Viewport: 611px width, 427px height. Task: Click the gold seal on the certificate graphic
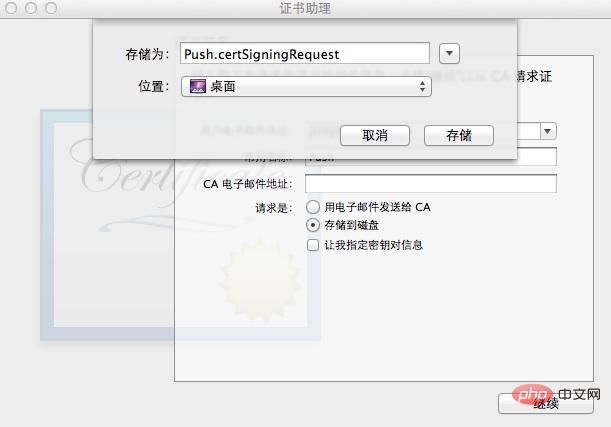click(260, 280)
